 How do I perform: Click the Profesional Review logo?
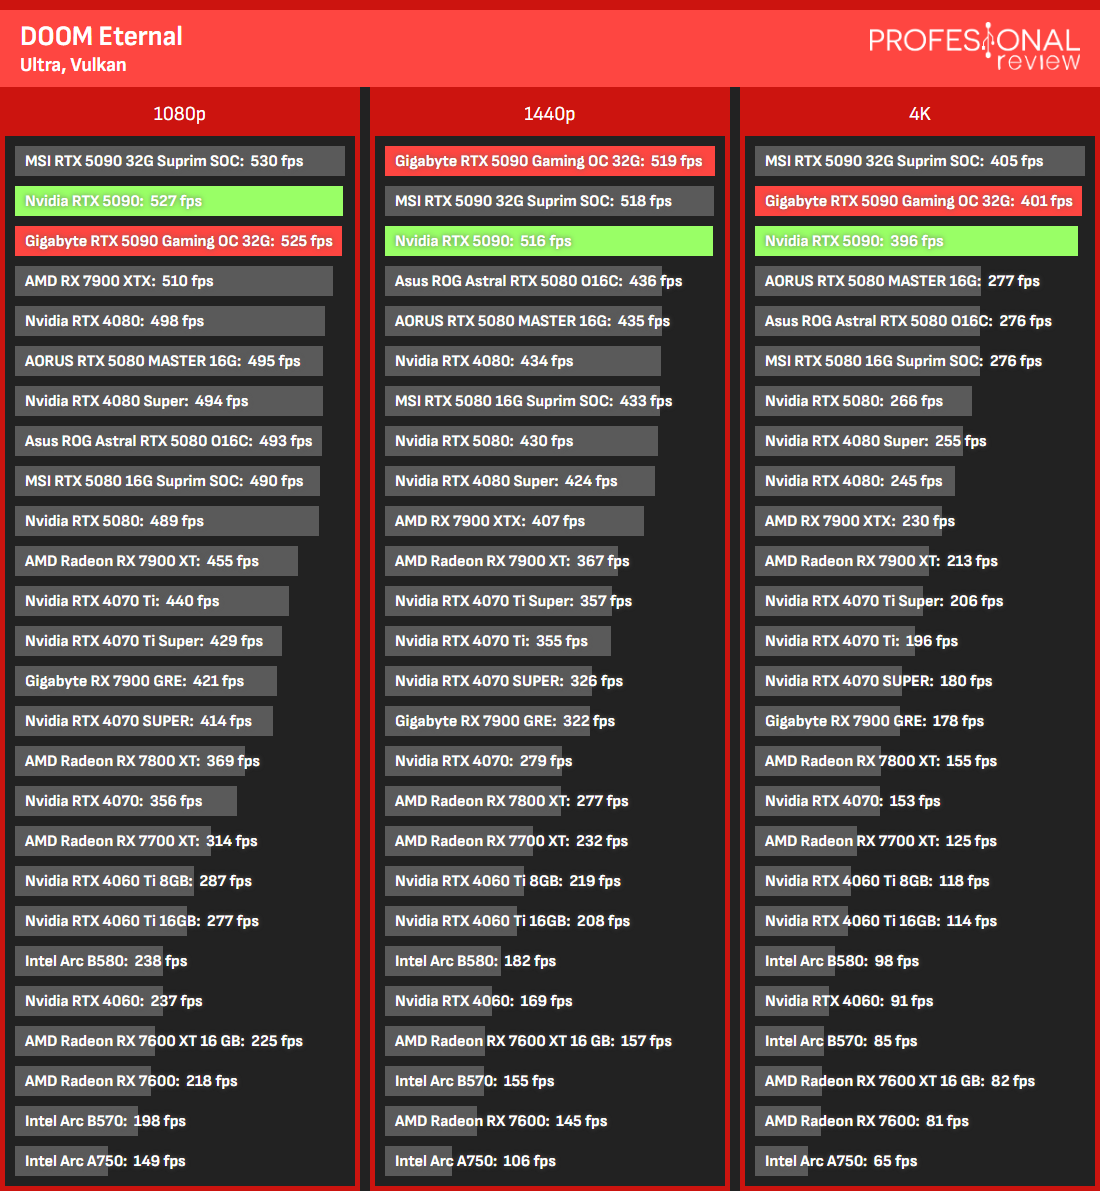pos(974,46)
